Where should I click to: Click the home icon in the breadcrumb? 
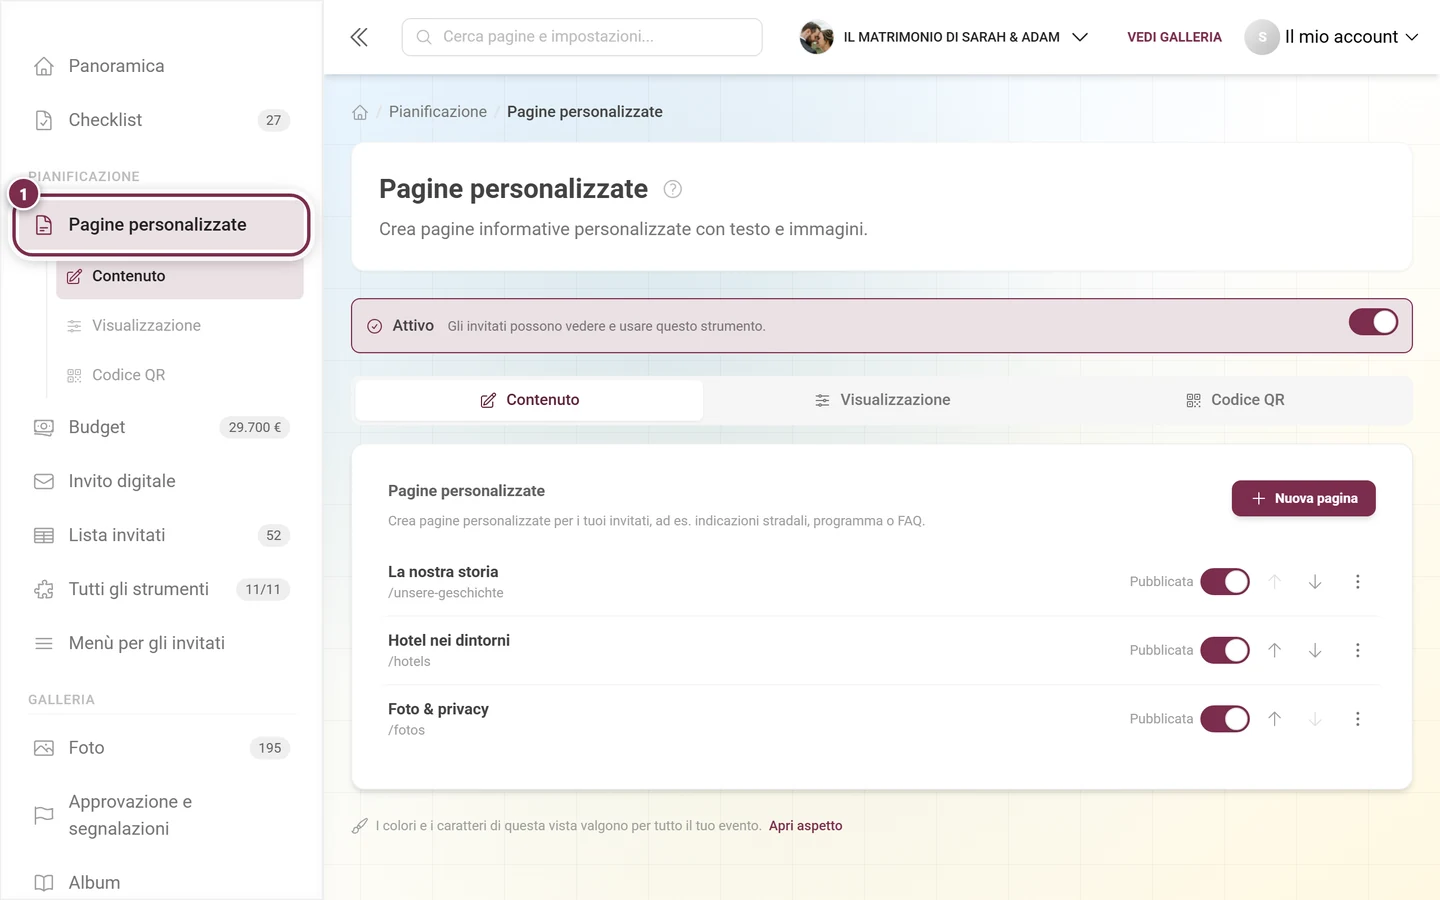[x=360, y=112]
